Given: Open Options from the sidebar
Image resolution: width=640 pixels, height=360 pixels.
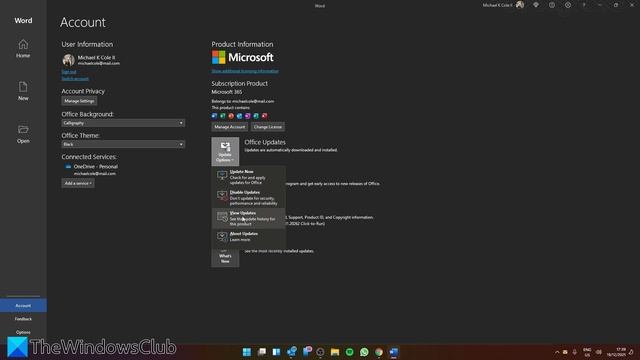Looking at the screenshot, I should coord(23,332).
